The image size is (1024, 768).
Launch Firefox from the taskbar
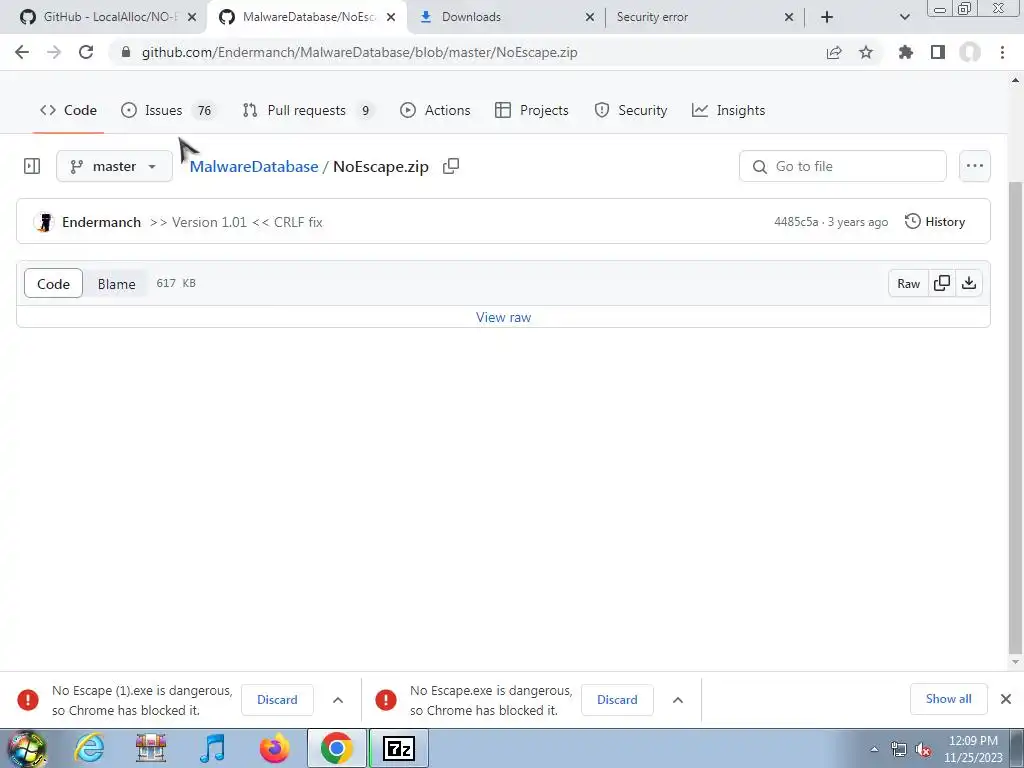tap(275, 748)
